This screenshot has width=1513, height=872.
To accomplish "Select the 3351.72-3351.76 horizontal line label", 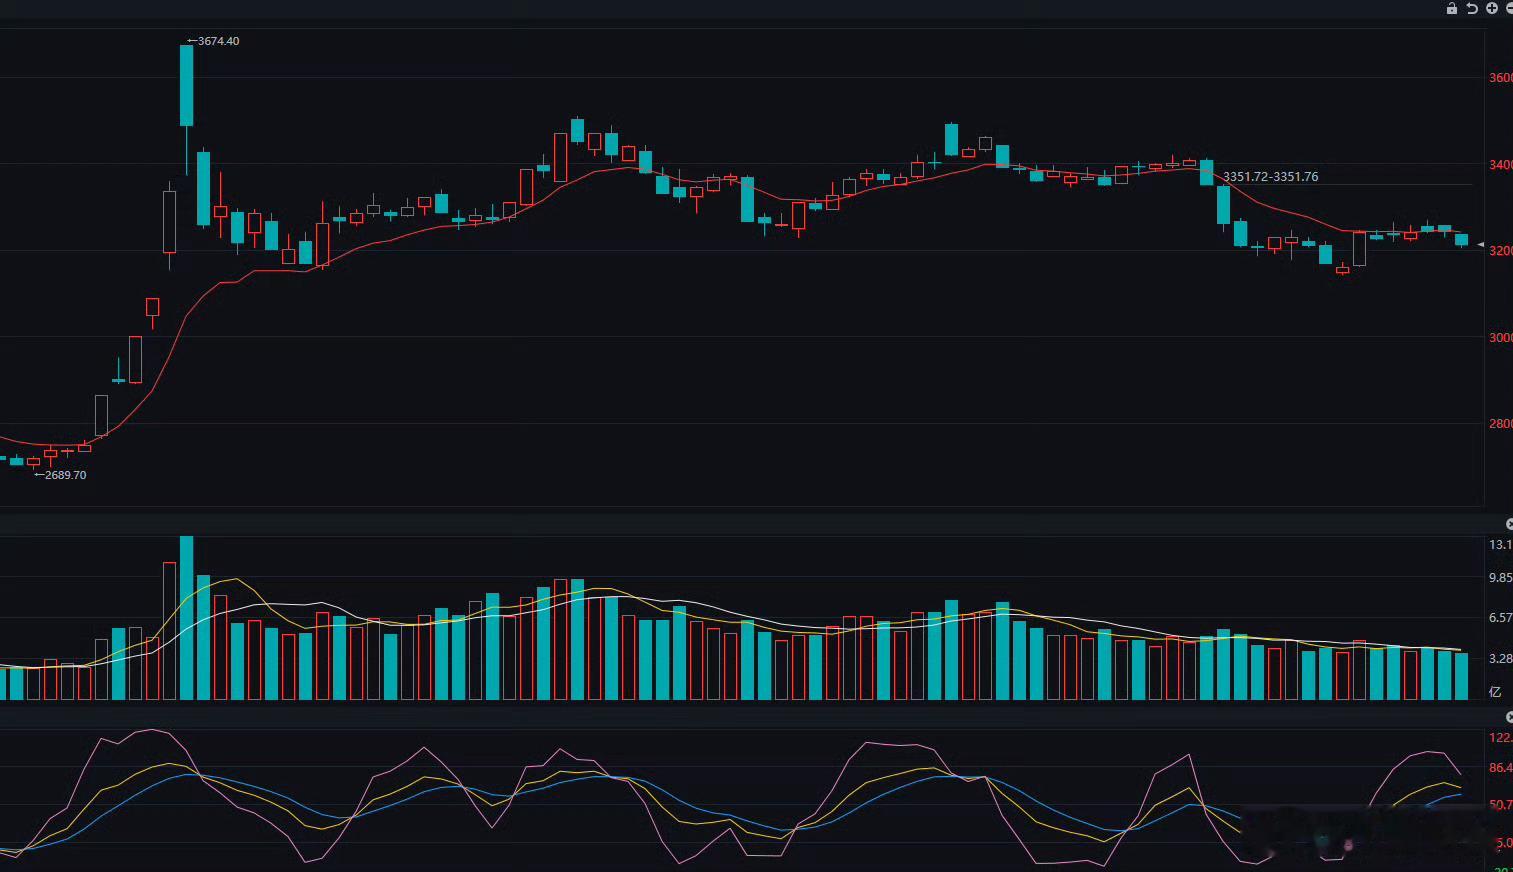I will click(1270, 176).
